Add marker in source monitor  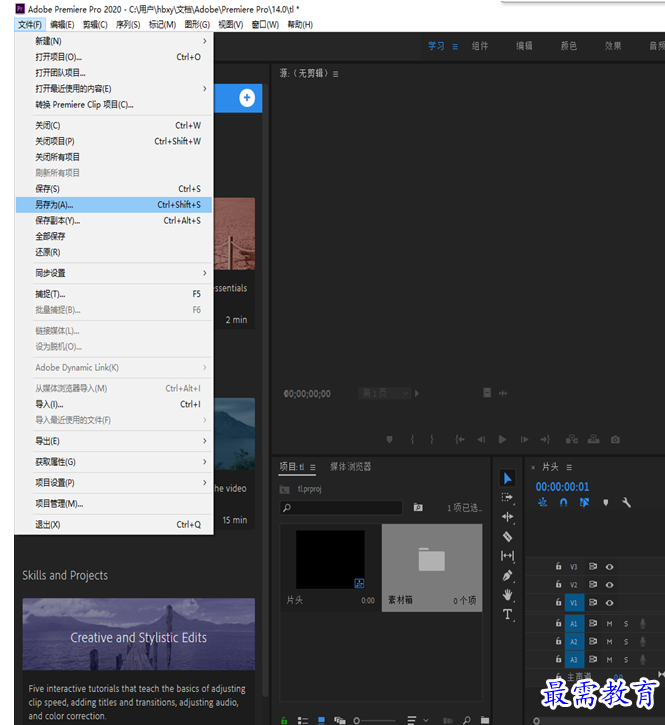point(389,439)
